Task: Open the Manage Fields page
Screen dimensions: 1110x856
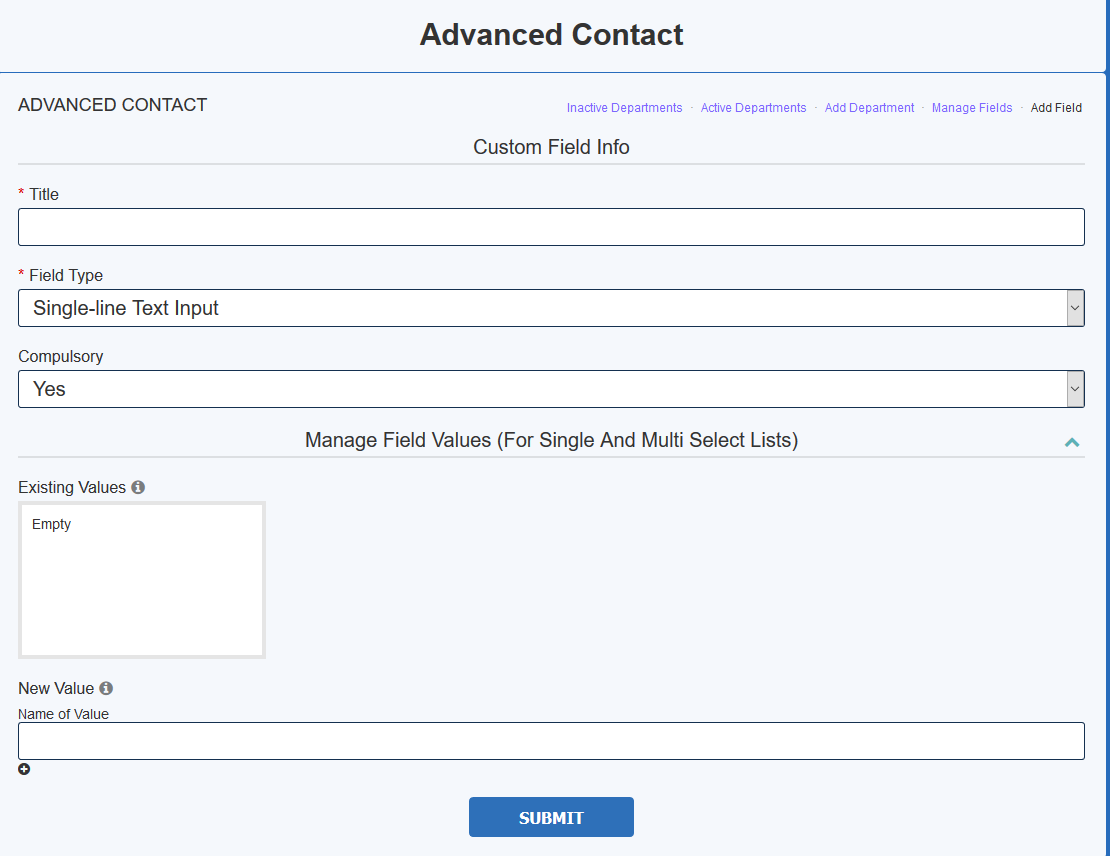Action: tap(972, 108)
